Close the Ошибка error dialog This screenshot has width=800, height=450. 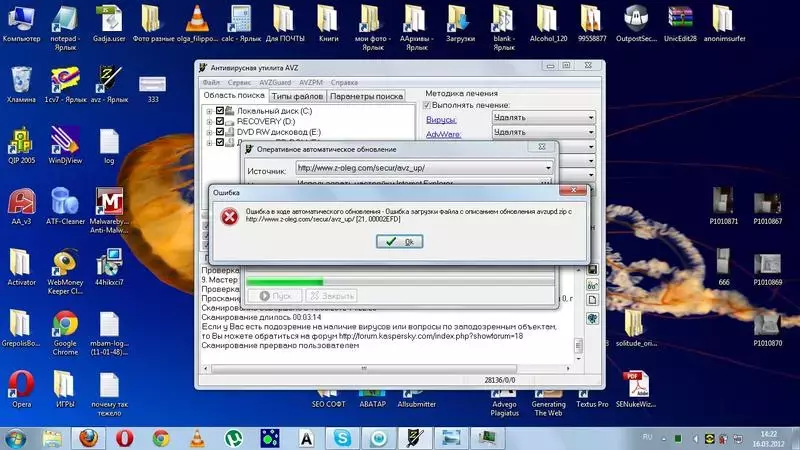point(573,190)
